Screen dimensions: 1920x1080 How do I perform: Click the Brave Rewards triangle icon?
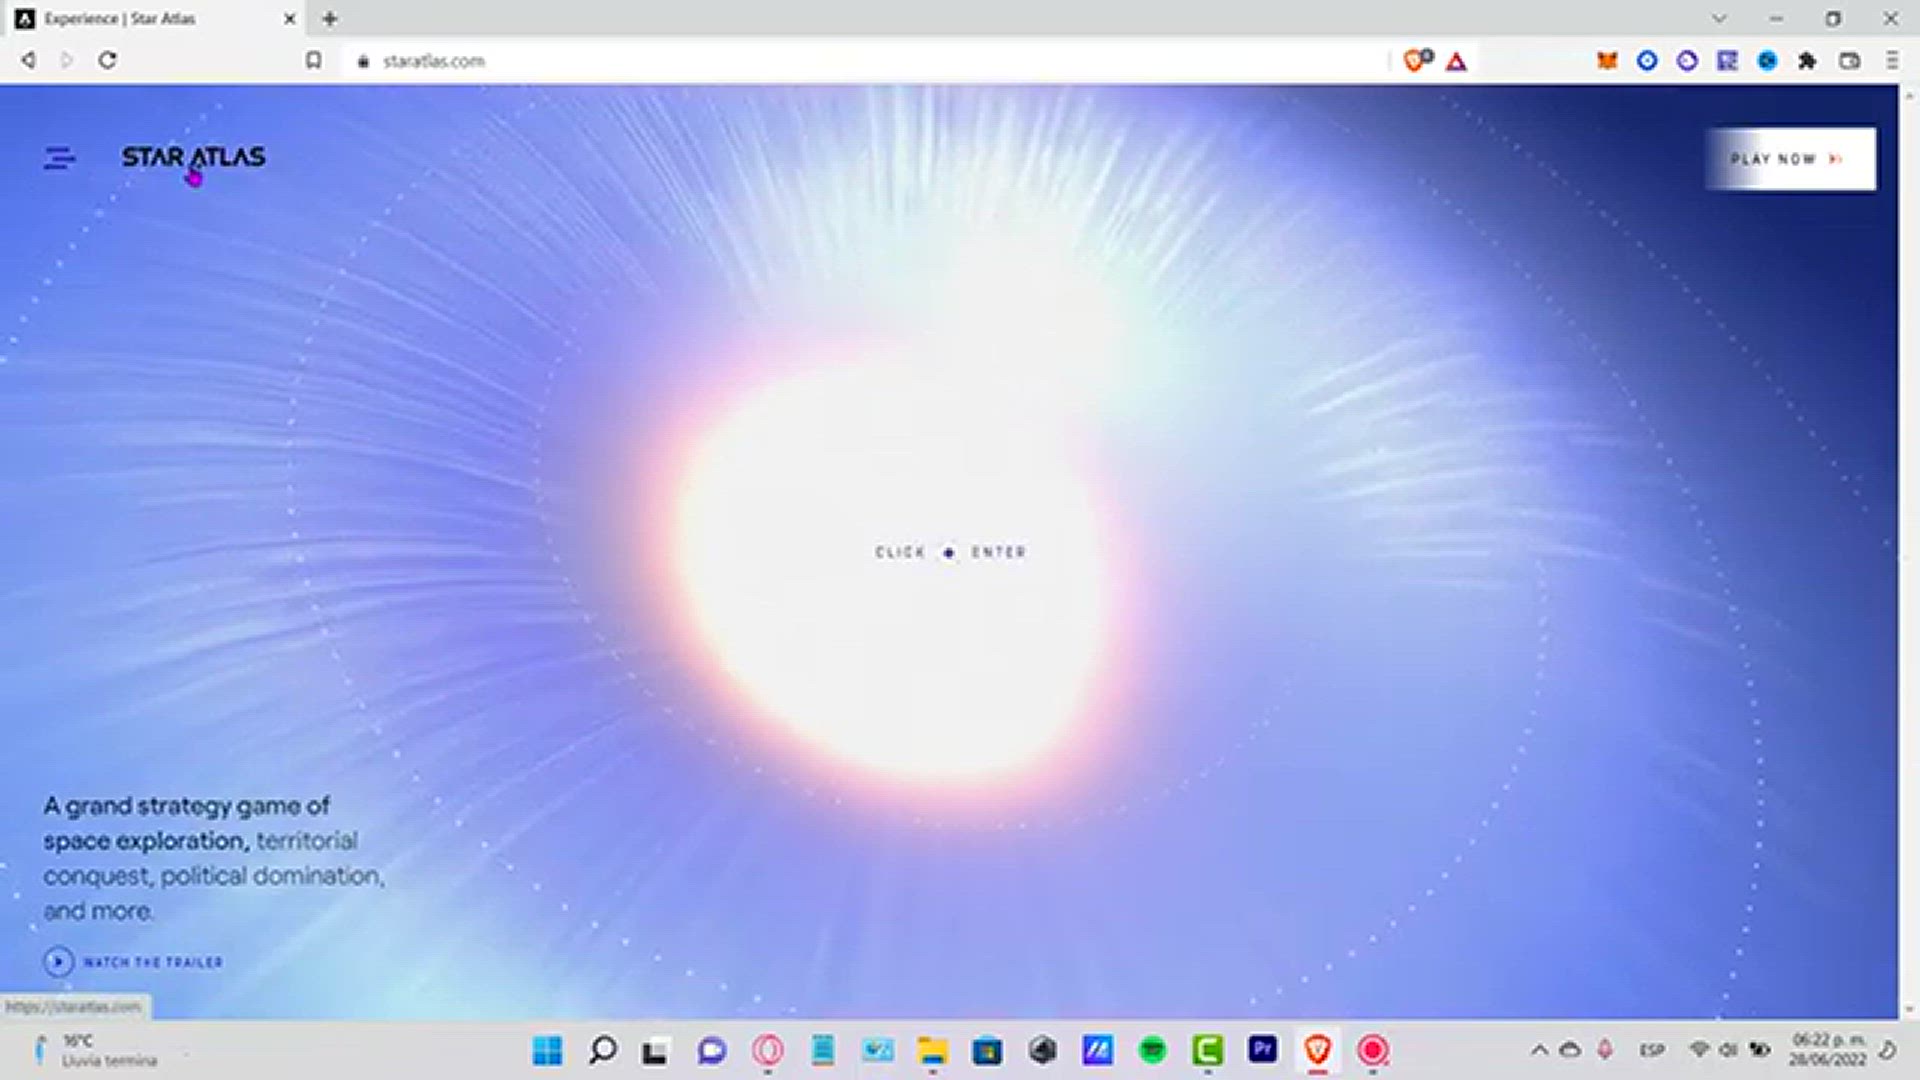pos(1456,61)
